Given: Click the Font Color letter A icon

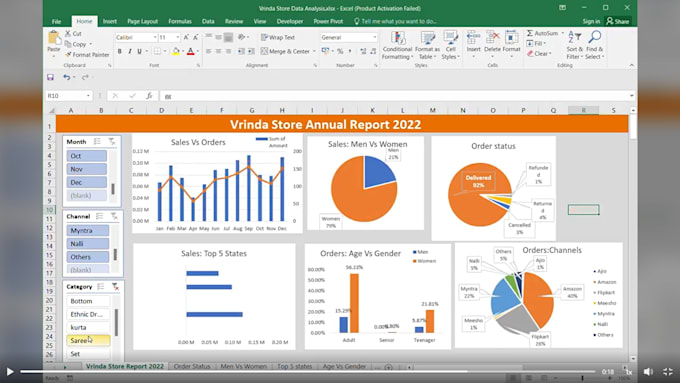Looking at the screenshot, I should click(x=190, y=51).
